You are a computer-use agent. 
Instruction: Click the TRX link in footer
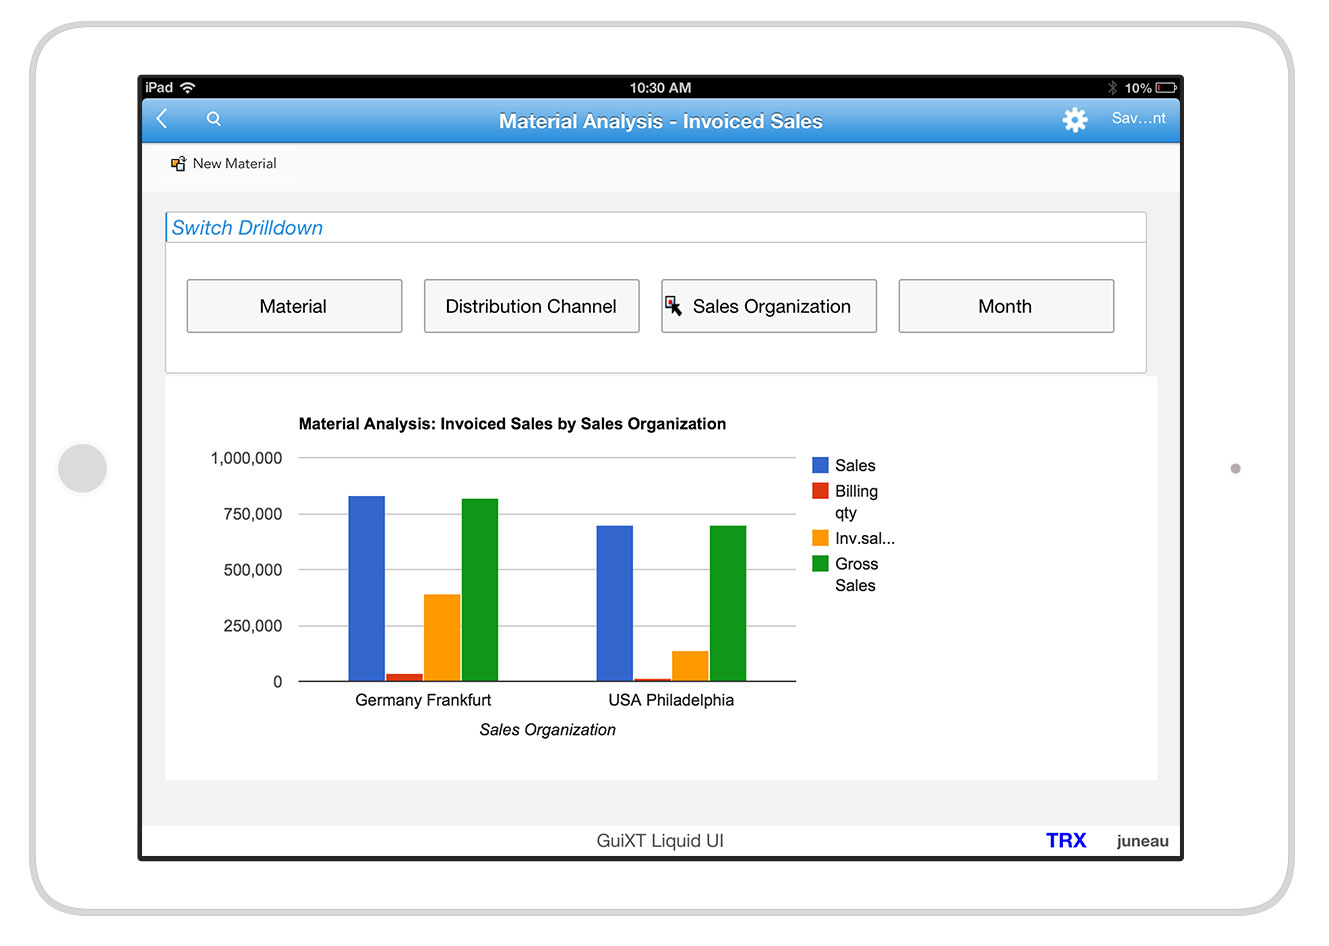click(x=1065, y=841)
